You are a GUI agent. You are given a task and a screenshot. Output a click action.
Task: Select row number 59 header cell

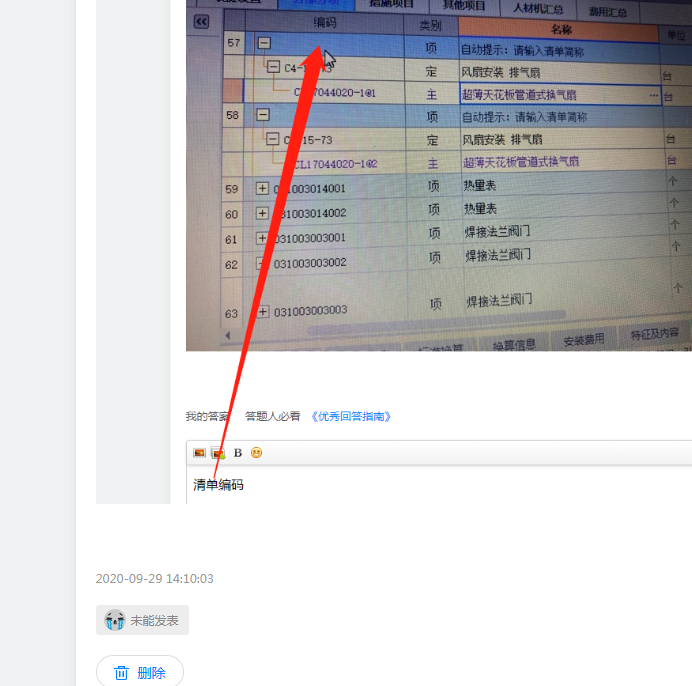(232, 189)
